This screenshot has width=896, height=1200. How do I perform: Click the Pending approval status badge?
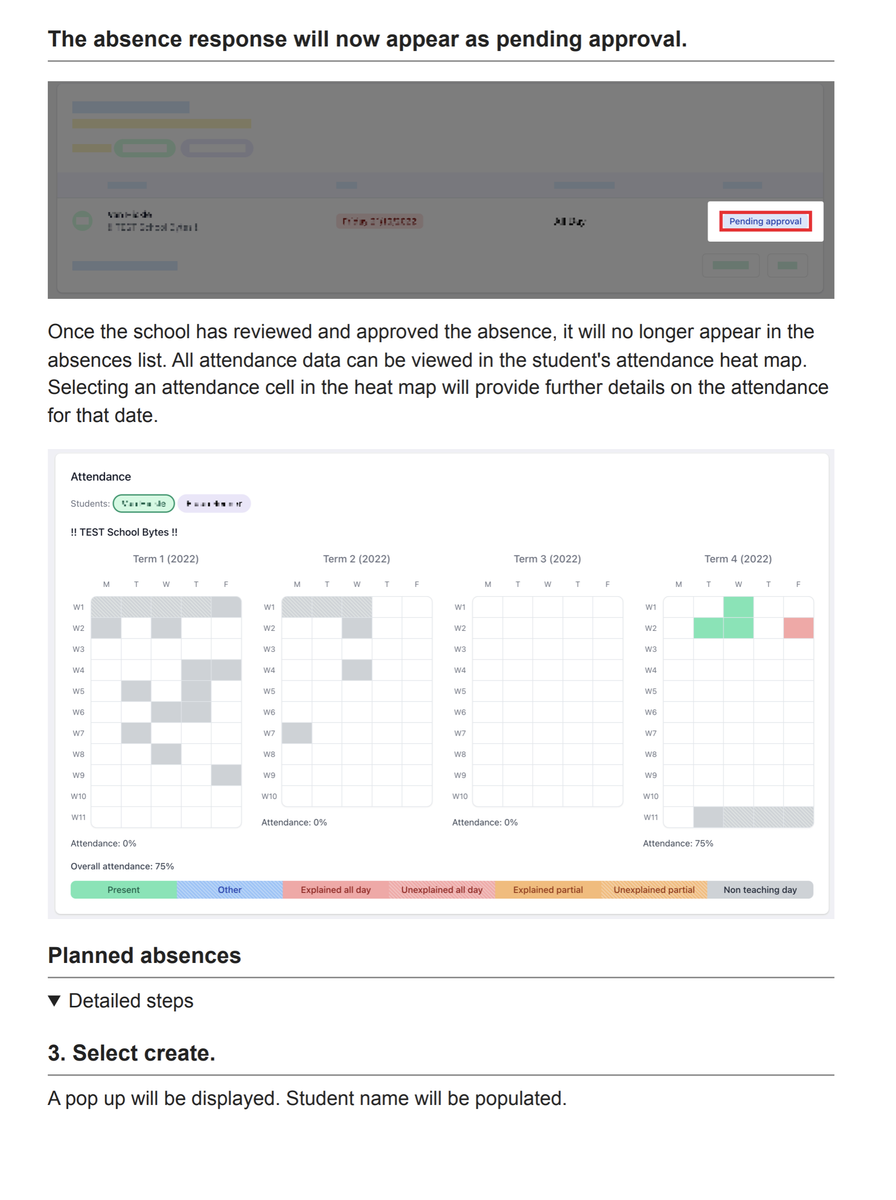click(x=765, y=221)
